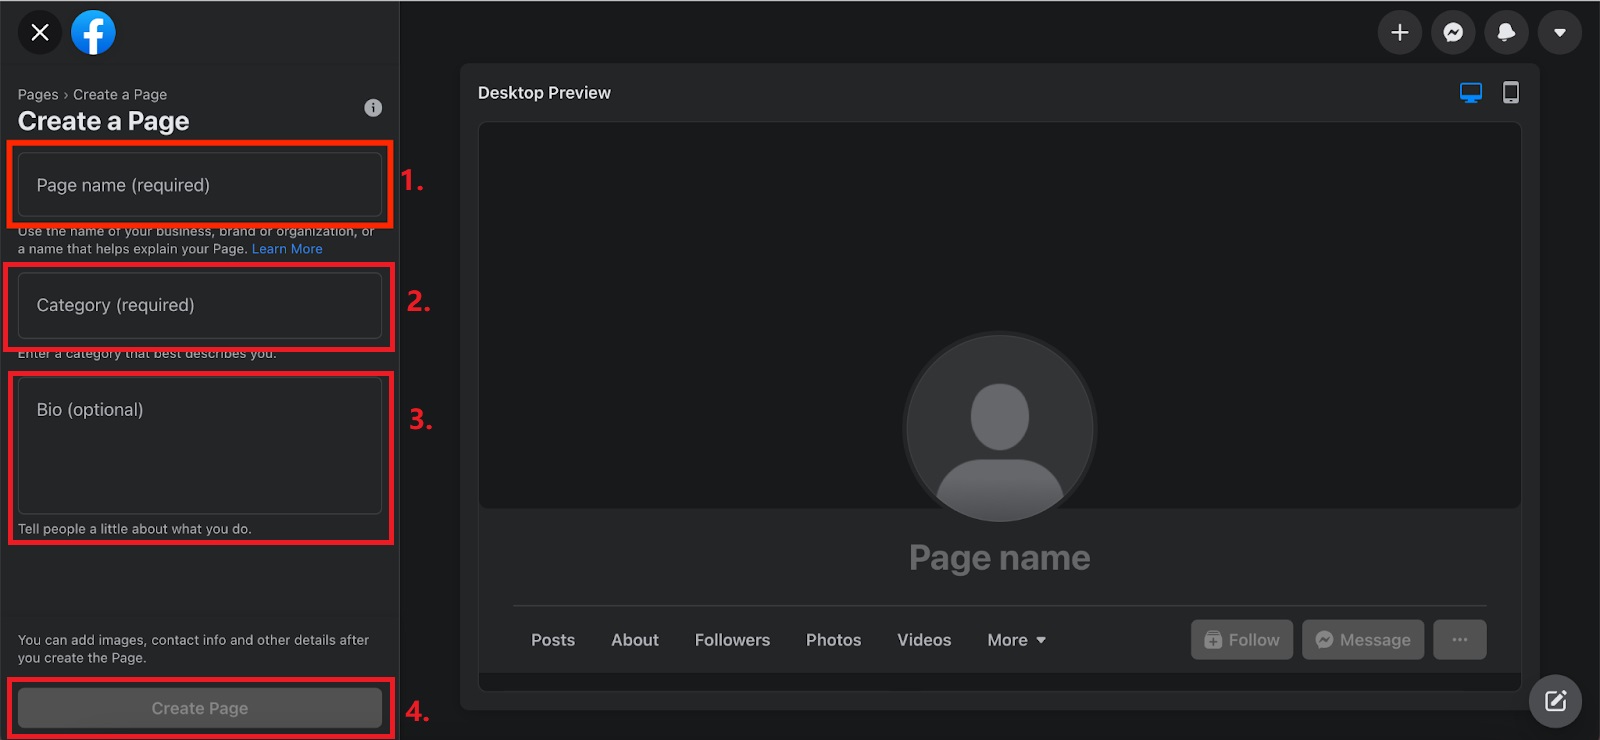Switch to desktop preview view
The height and width of the screenshot is (740, 1600).
click(x=1470, y=93)
